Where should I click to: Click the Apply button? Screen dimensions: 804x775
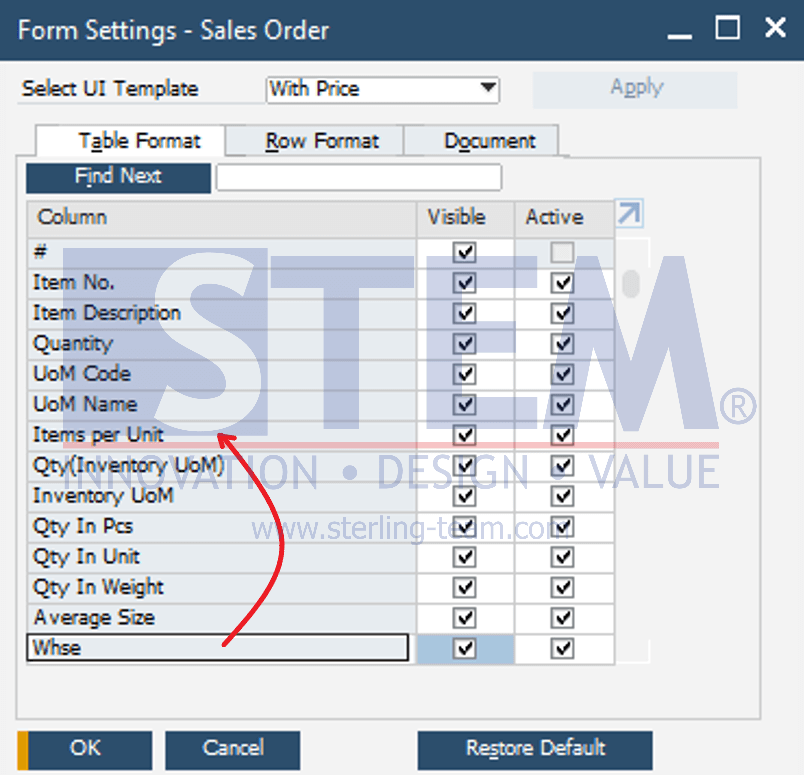[635, 90]
